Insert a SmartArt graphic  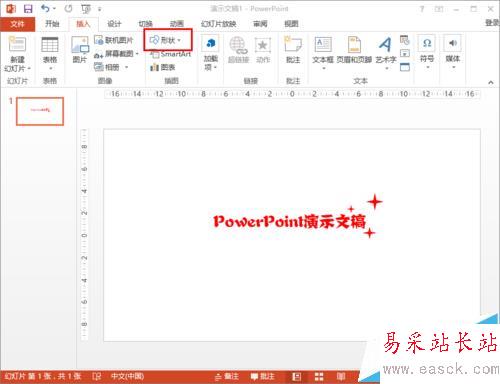click(171, 54)
